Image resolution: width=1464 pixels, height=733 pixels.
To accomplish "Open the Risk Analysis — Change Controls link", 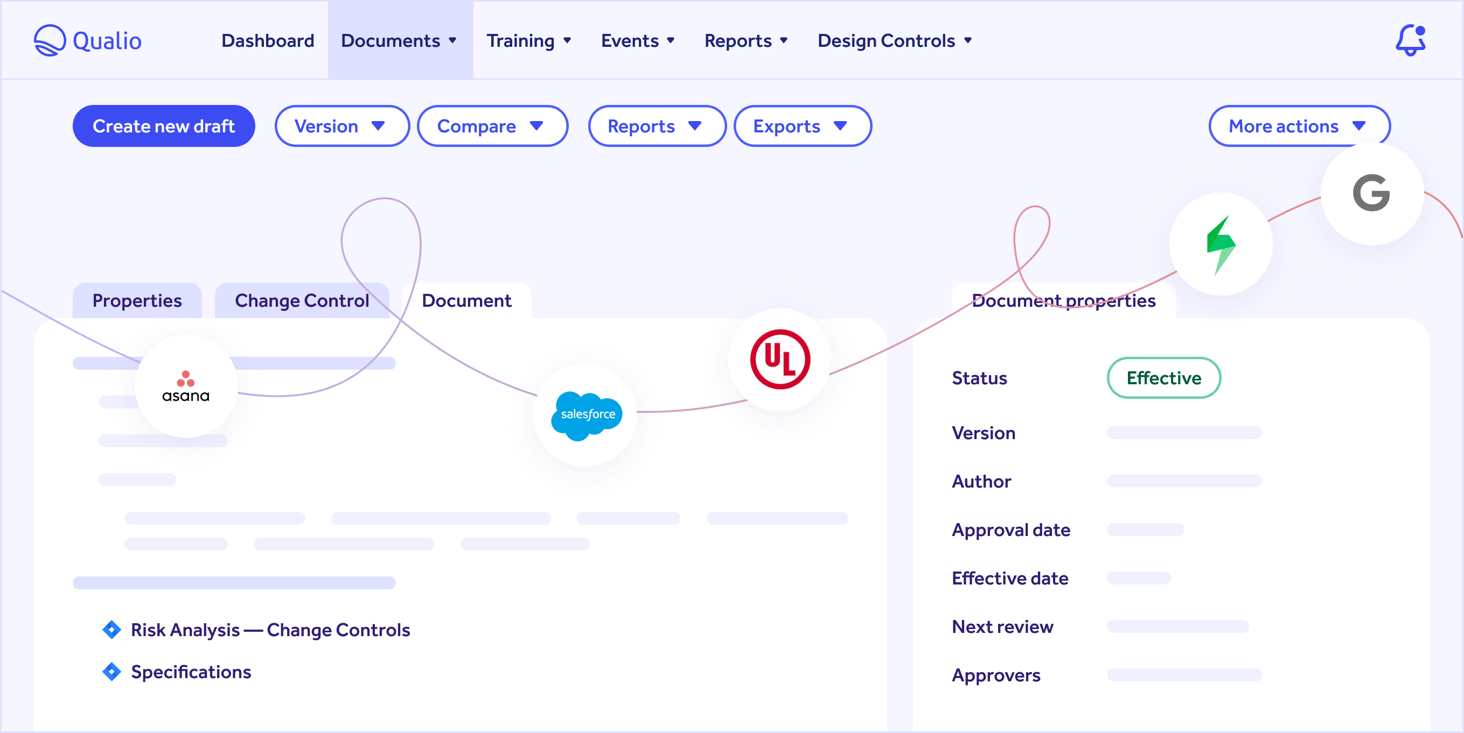I will [270, 629].
